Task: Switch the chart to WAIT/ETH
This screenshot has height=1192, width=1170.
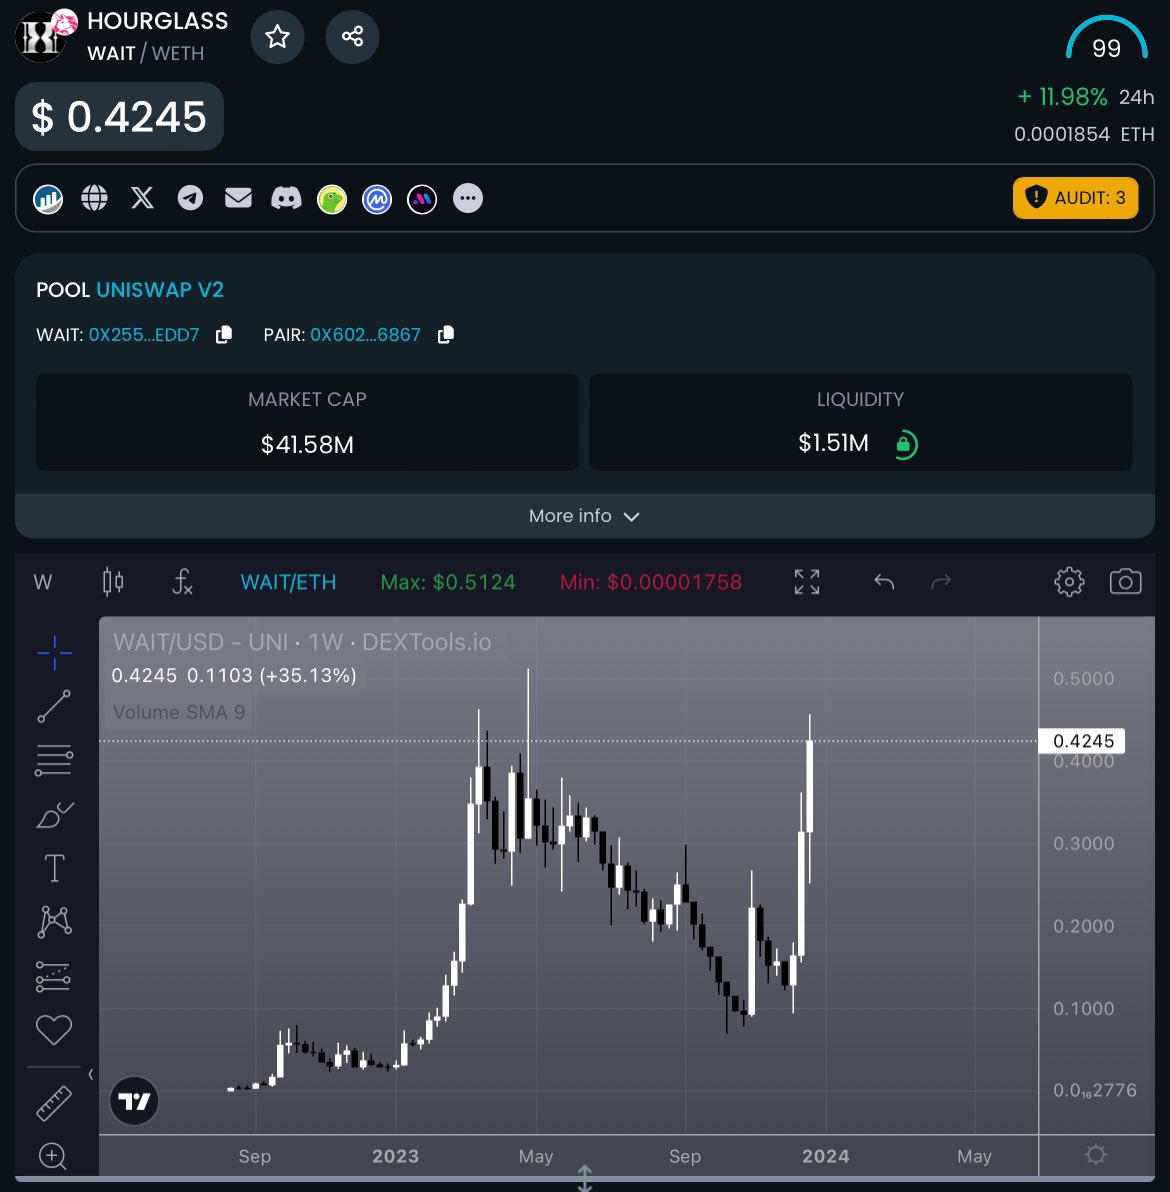Action: [x=288, y=582]
